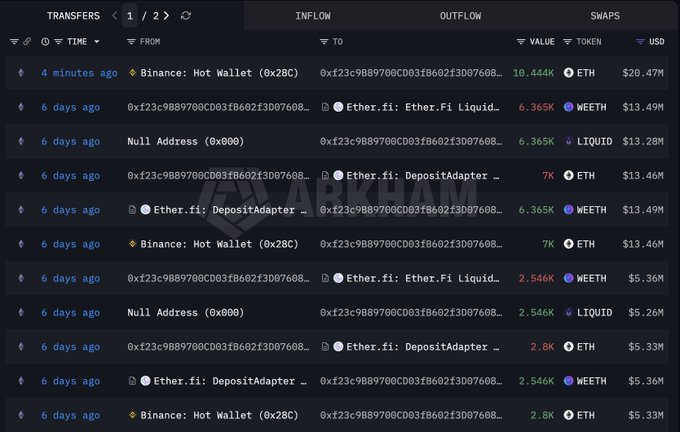The height and width of the screenshot is (432, 680).
Task: Click the Ether.fi logo in red 2.546K row
Action: point(338,278)
